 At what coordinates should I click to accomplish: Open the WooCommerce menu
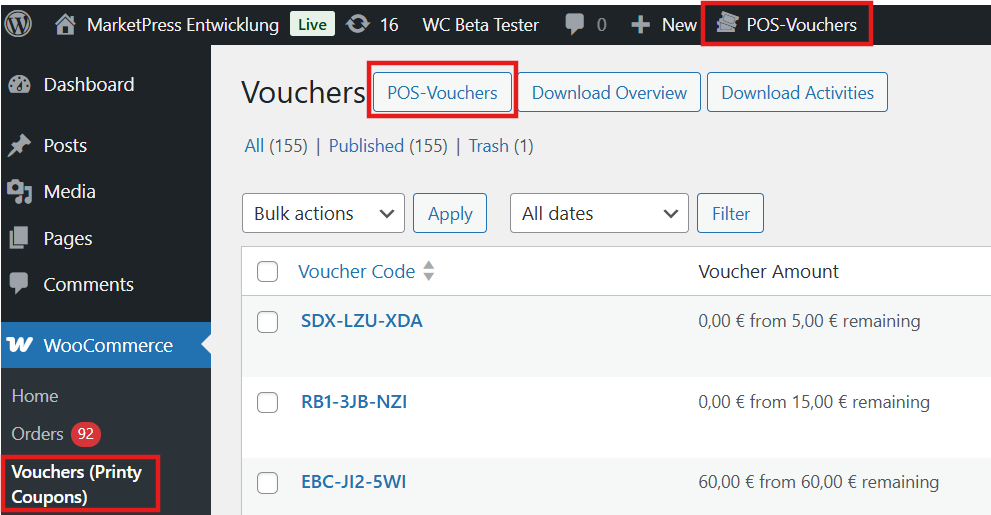pos(108,345)
